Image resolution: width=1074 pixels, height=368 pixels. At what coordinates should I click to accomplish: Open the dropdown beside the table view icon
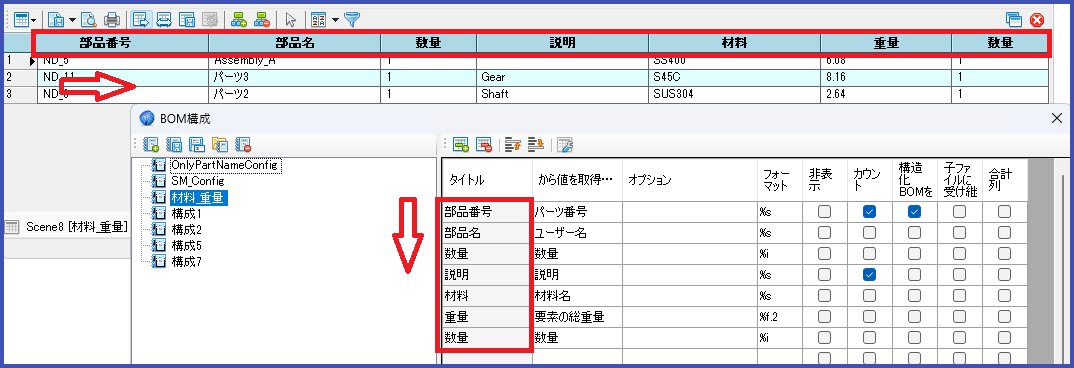(x=34, y=21)
